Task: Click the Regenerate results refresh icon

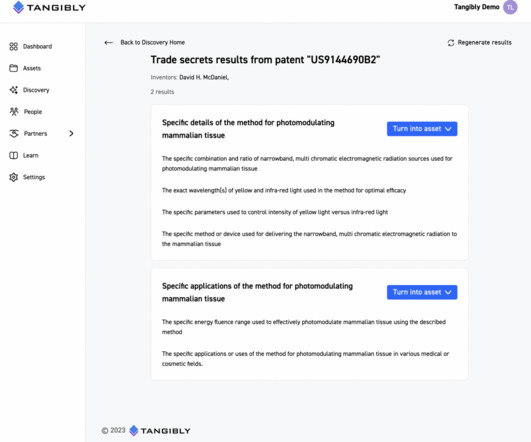Action: (451, 43)
